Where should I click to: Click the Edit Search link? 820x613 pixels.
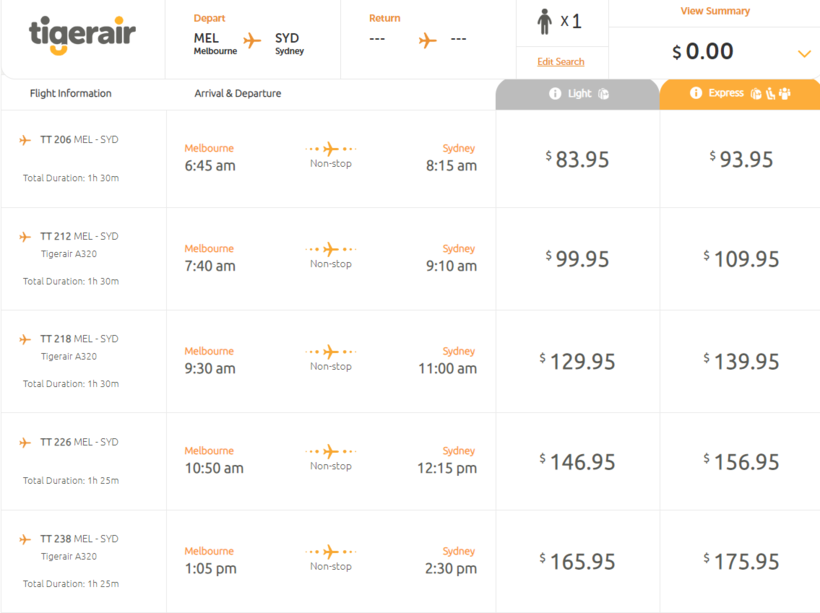click(560, 62)
